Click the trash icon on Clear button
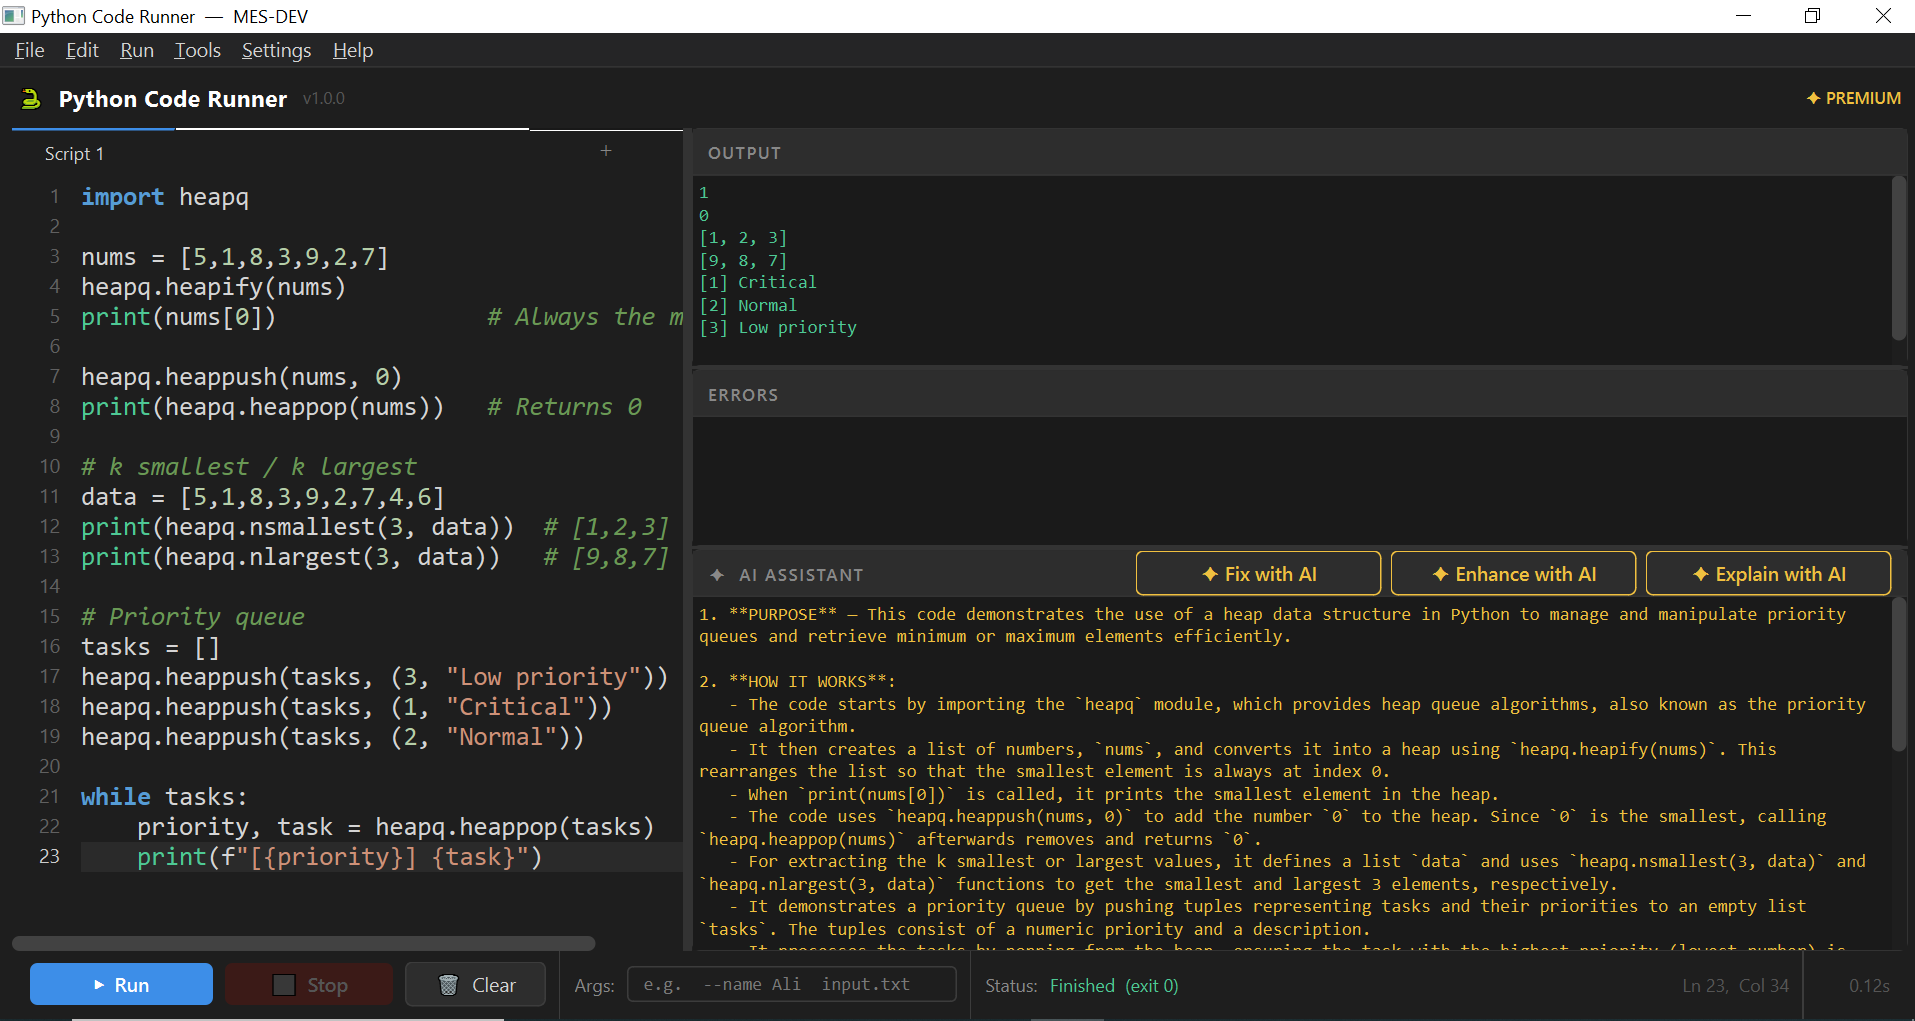Viewport: 1915px width, 1021px height. point(449,985)
